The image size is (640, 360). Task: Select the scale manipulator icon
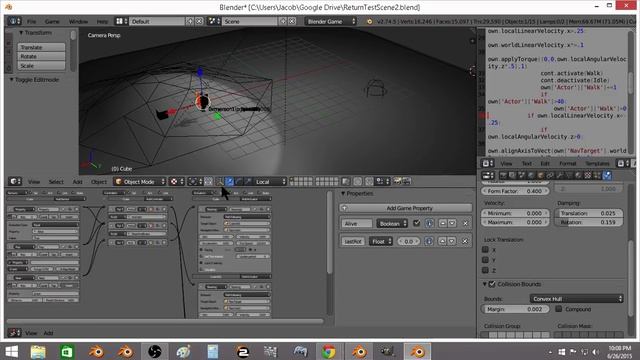pos(248,182)
